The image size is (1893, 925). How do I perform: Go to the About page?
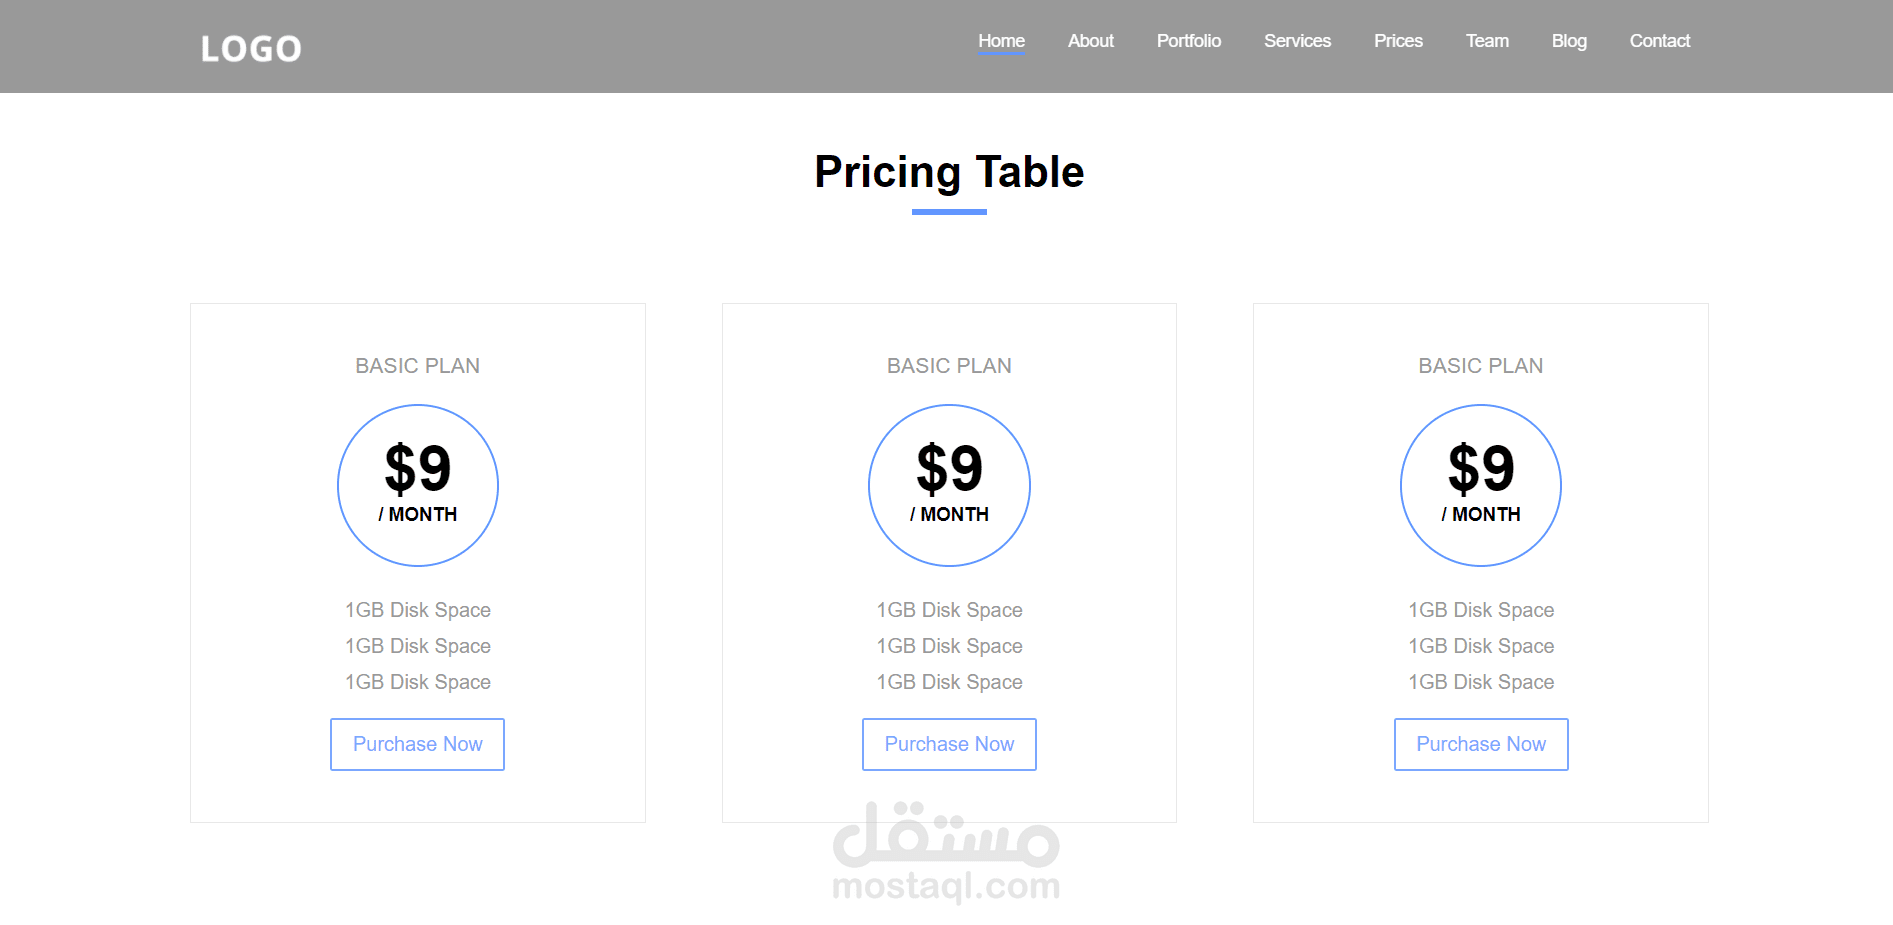click(x=1090, y=41)
